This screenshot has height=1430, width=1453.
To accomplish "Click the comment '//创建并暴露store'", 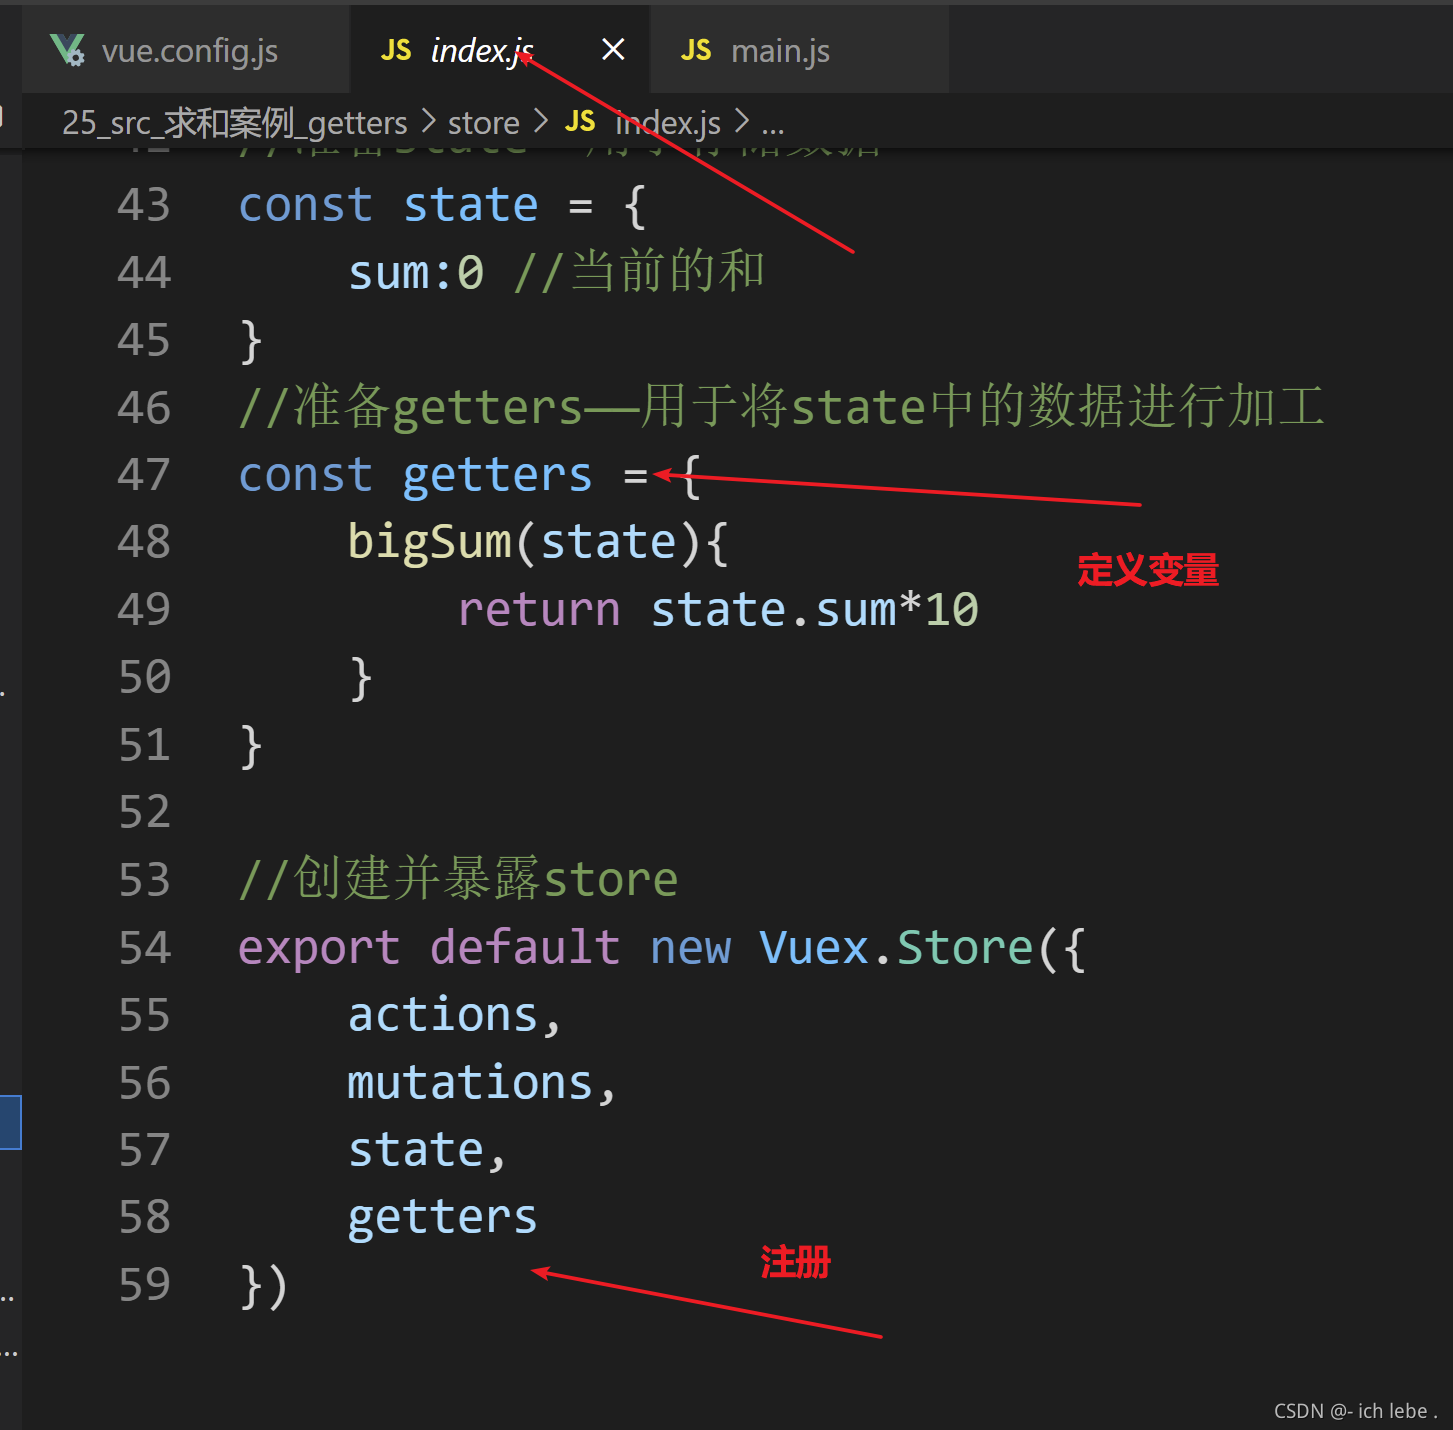I will tap(458, 879).
